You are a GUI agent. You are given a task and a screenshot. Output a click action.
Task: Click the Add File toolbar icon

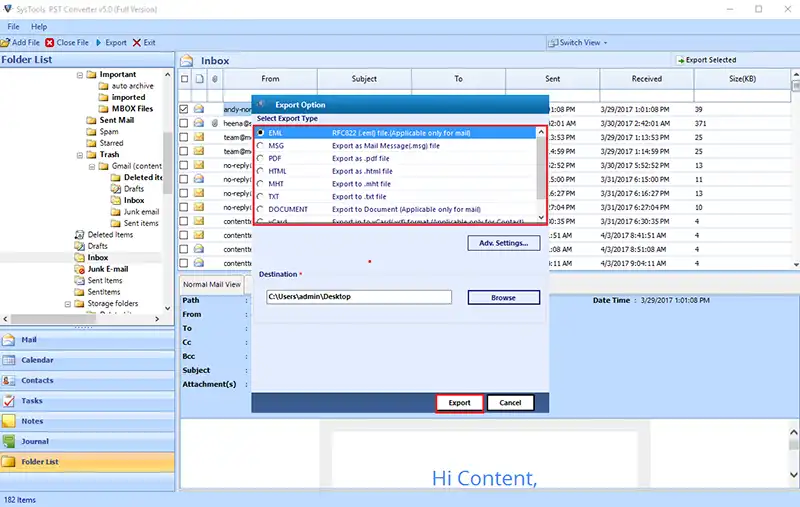[x=6, y=43]
